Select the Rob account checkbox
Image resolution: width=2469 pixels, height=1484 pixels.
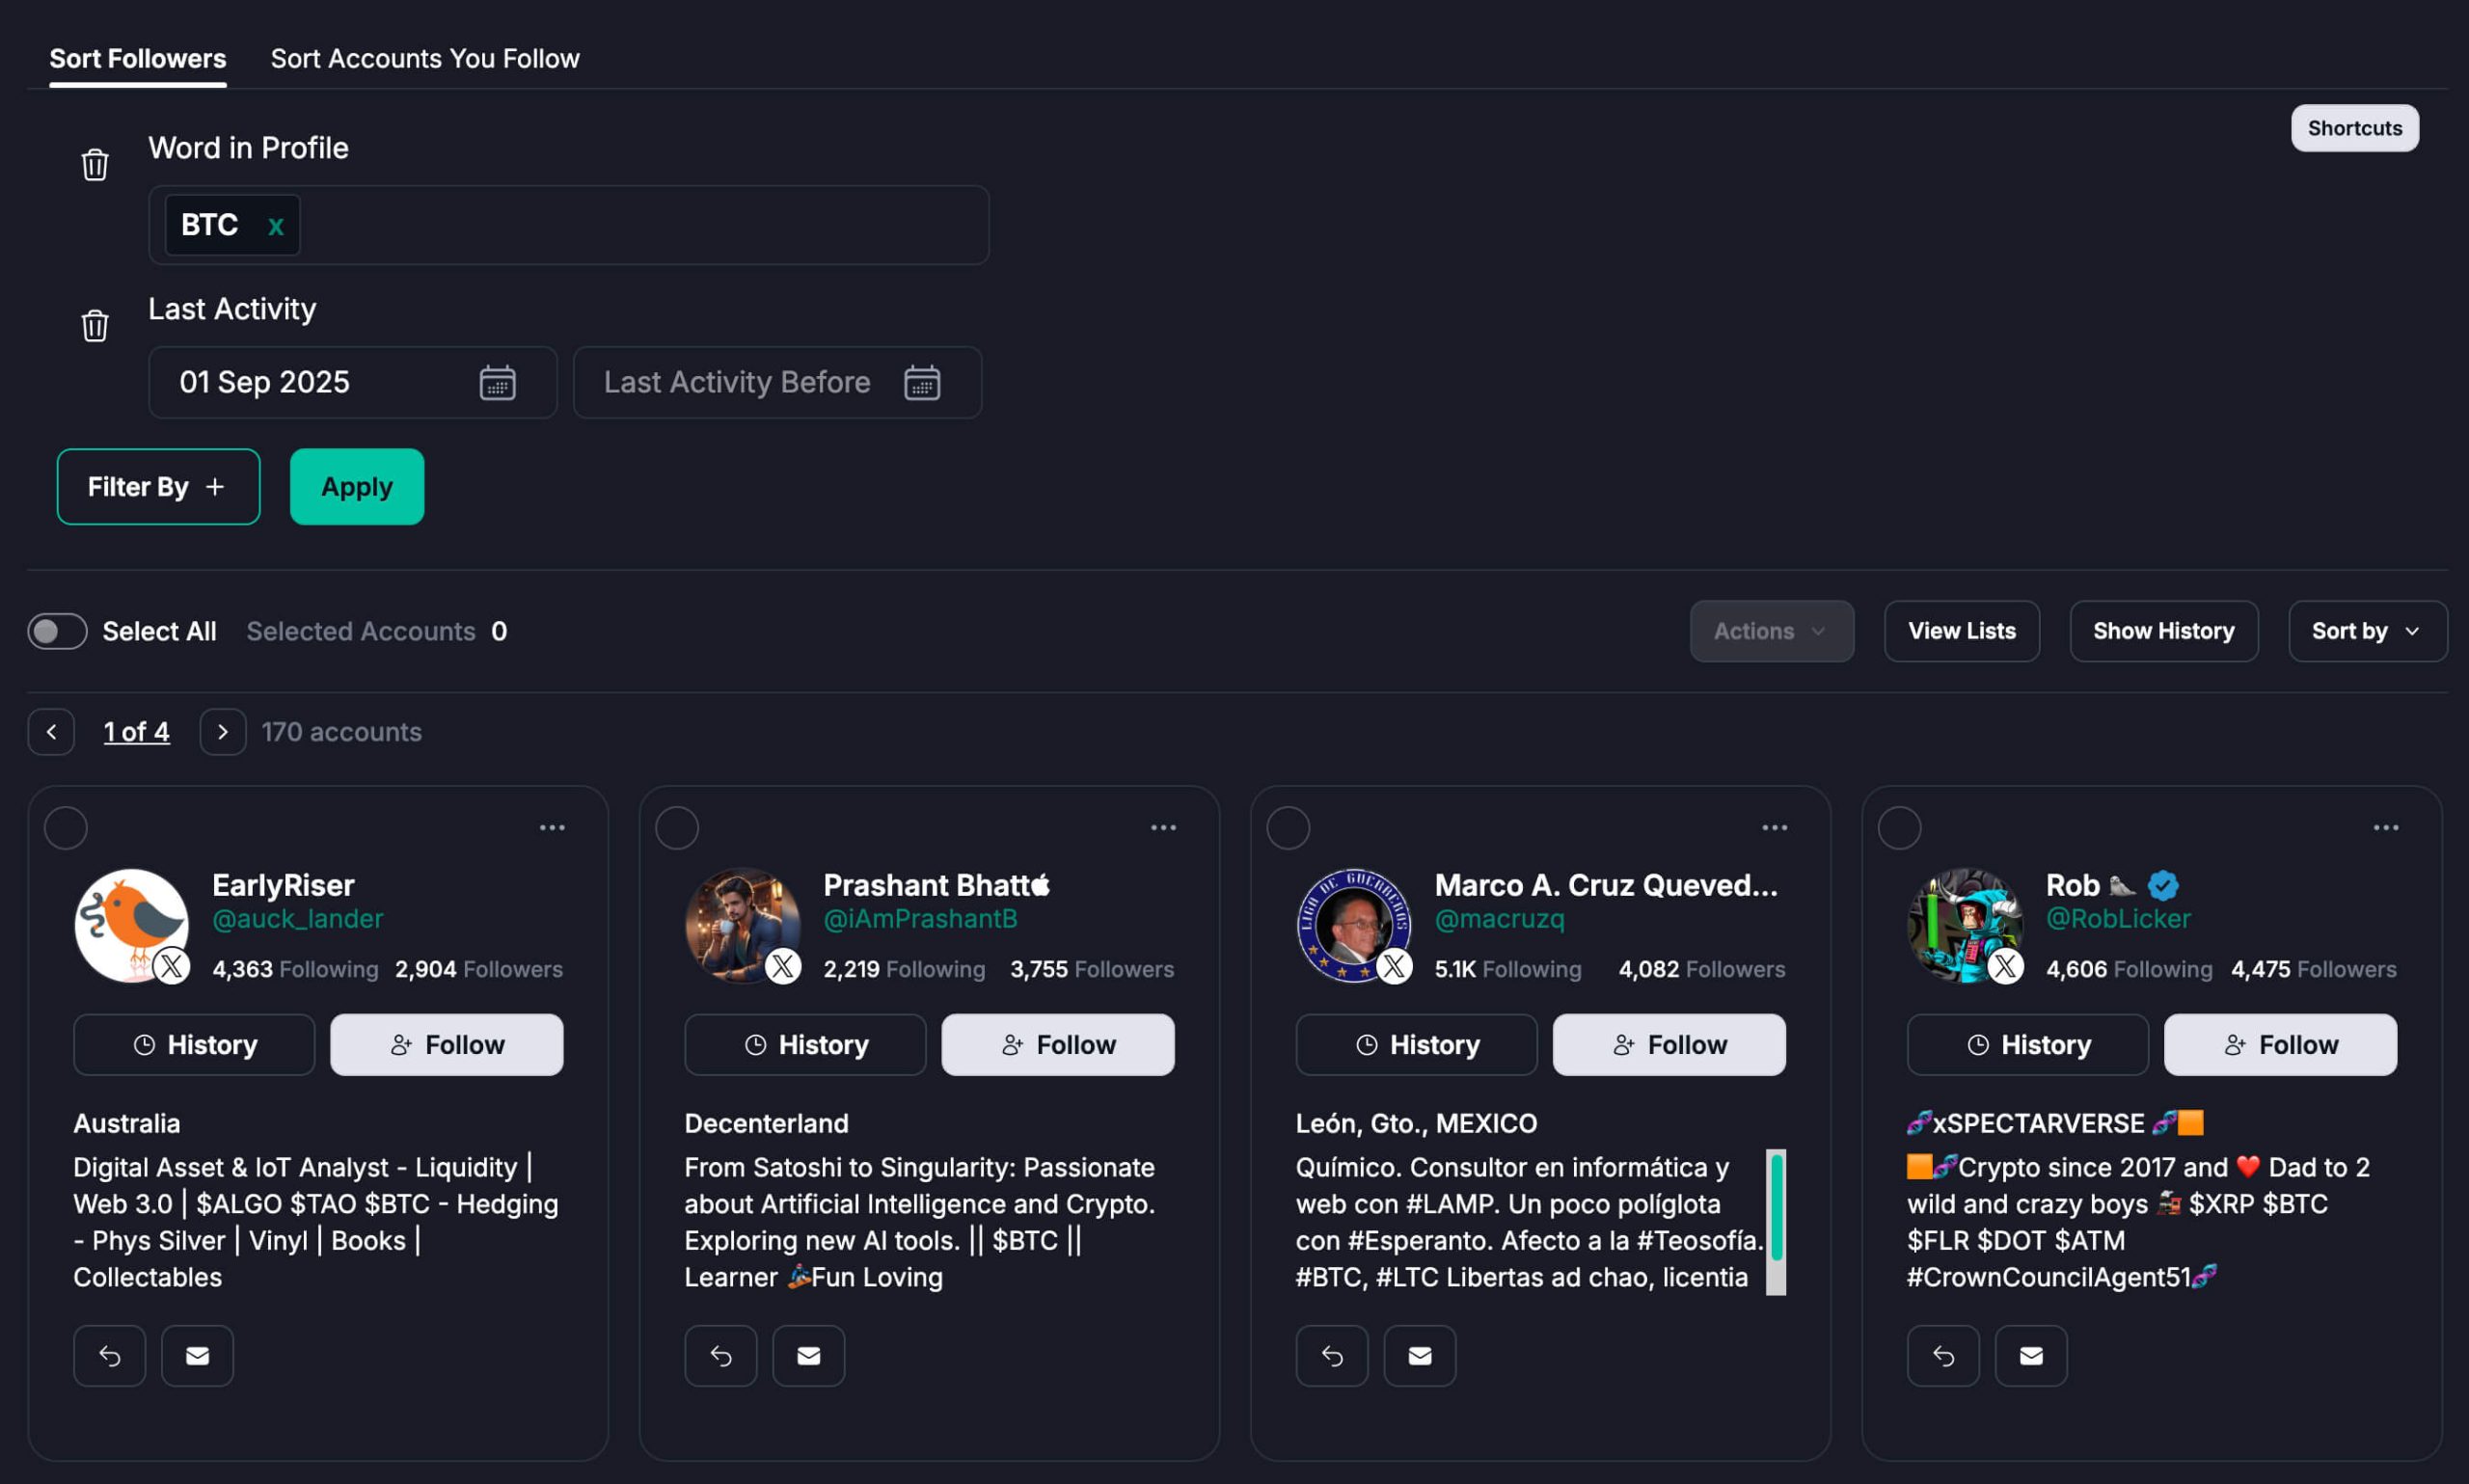[1899, 828]
